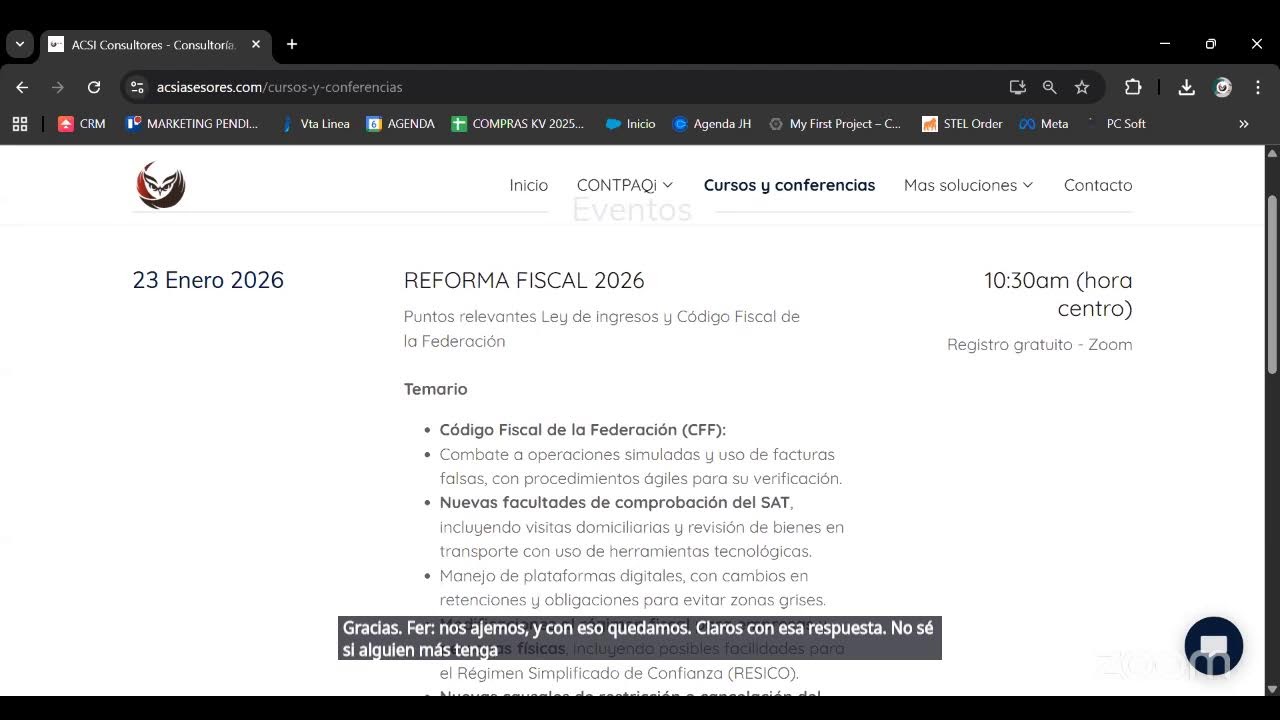Open the Meta bookmark
Viewport: 1280px width, 720px height.
click(x=1044, y=124)
